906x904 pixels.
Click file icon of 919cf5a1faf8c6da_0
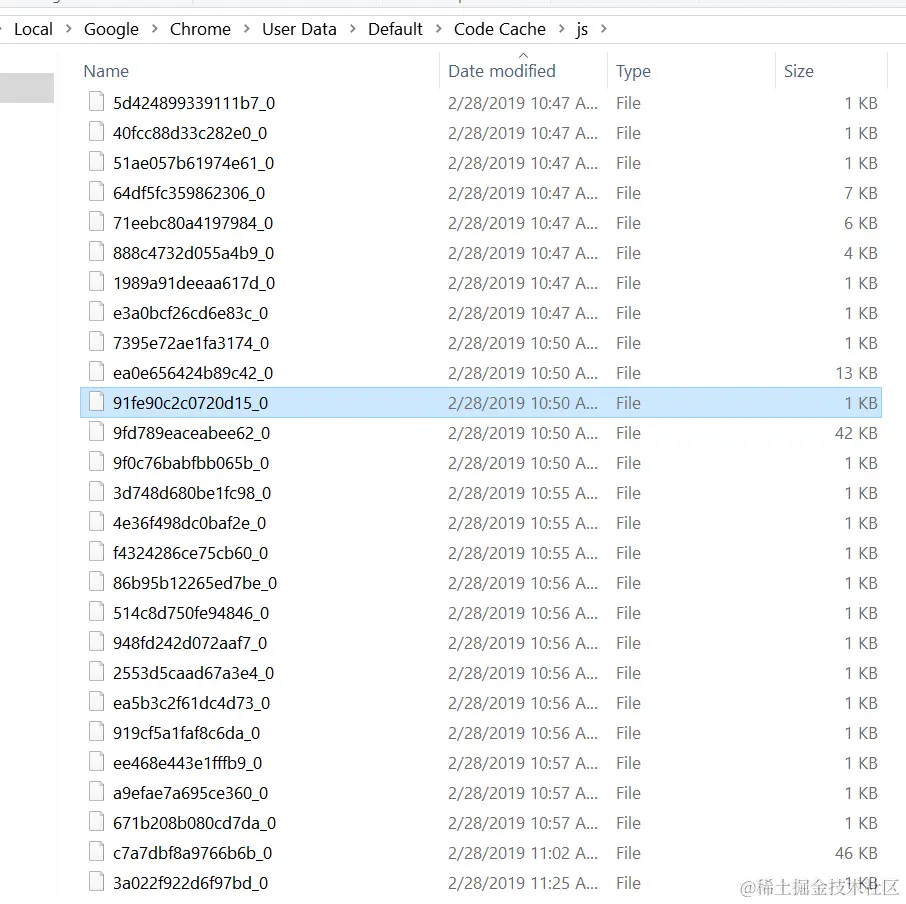pyautogui.click(x=96, y=732)
